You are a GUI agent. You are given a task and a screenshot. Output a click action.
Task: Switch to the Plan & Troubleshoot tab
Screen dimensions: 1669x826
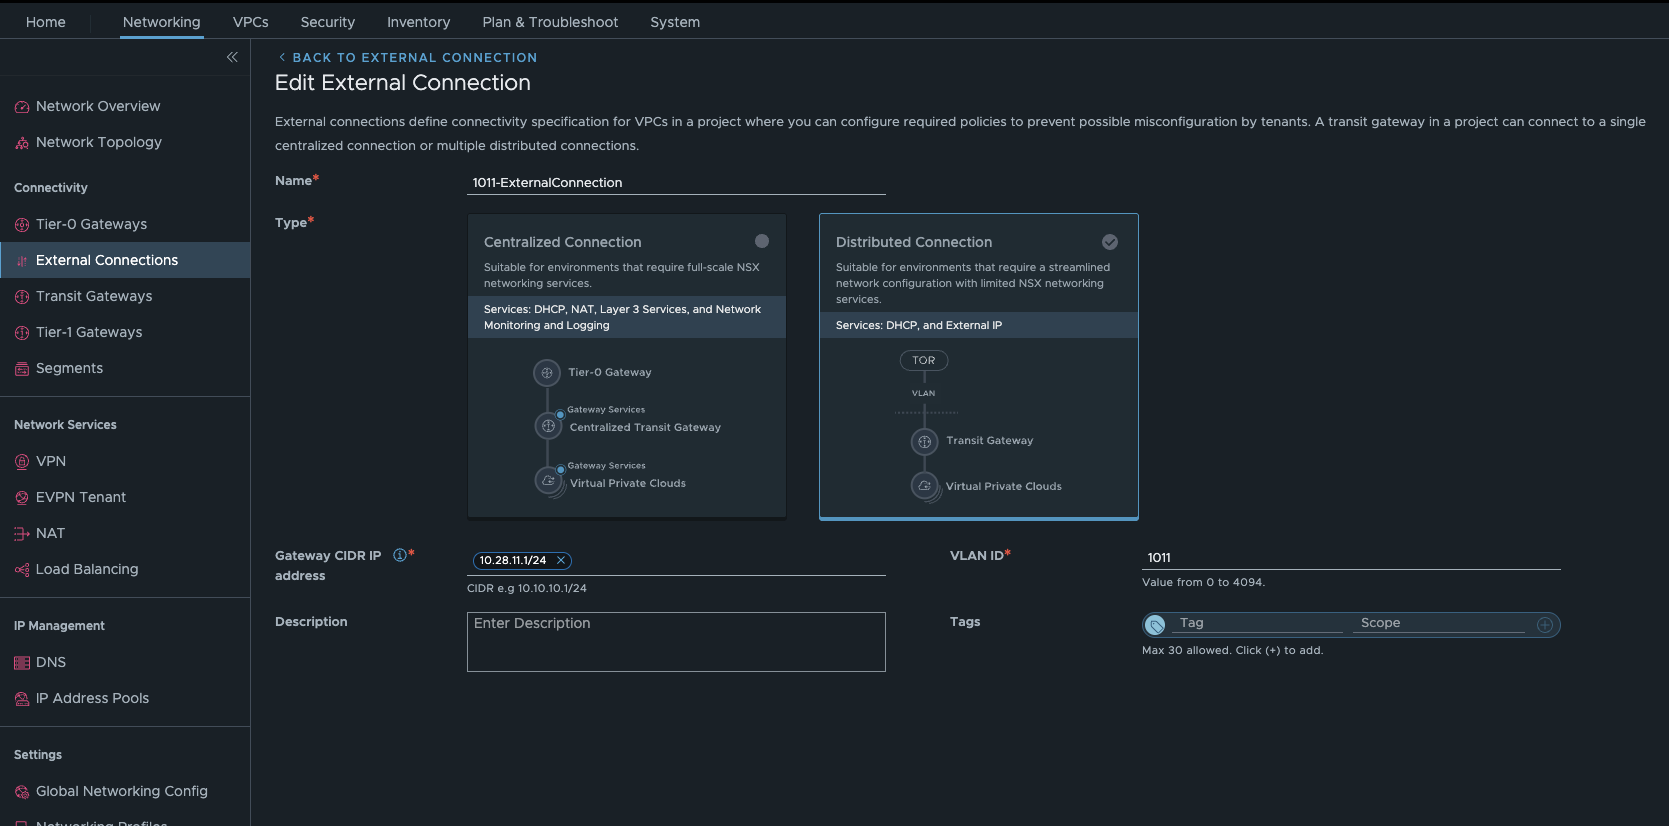tap(550, 22)
